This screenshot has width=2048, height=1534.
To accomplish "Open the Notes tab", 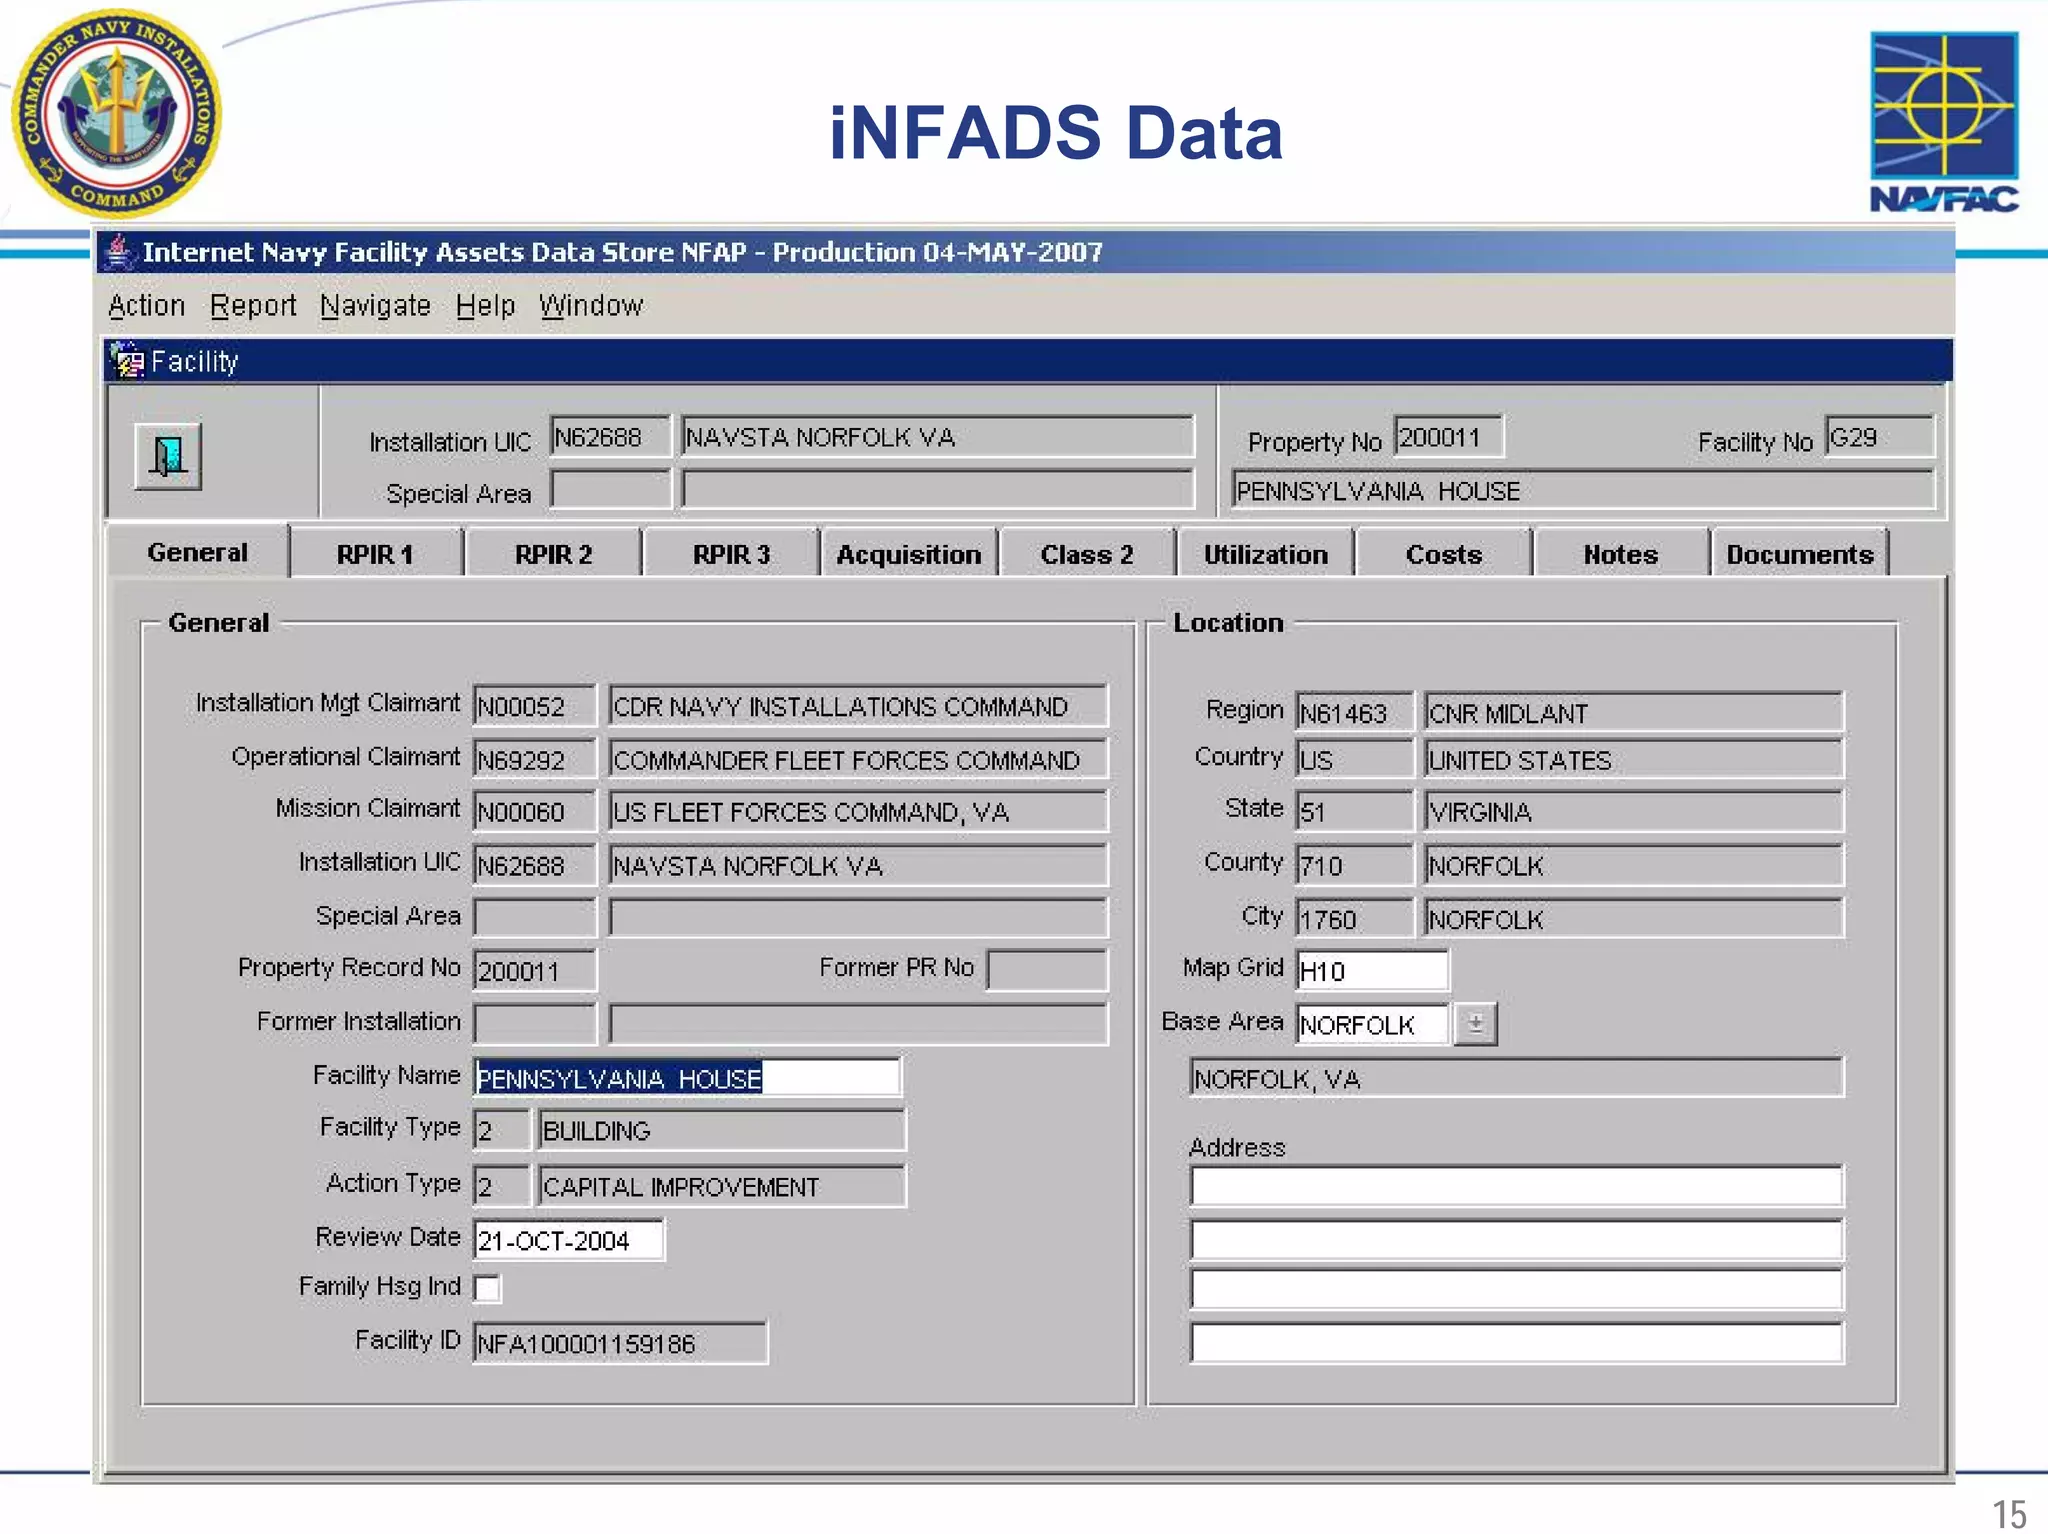I will click(x=1621, y=554).
